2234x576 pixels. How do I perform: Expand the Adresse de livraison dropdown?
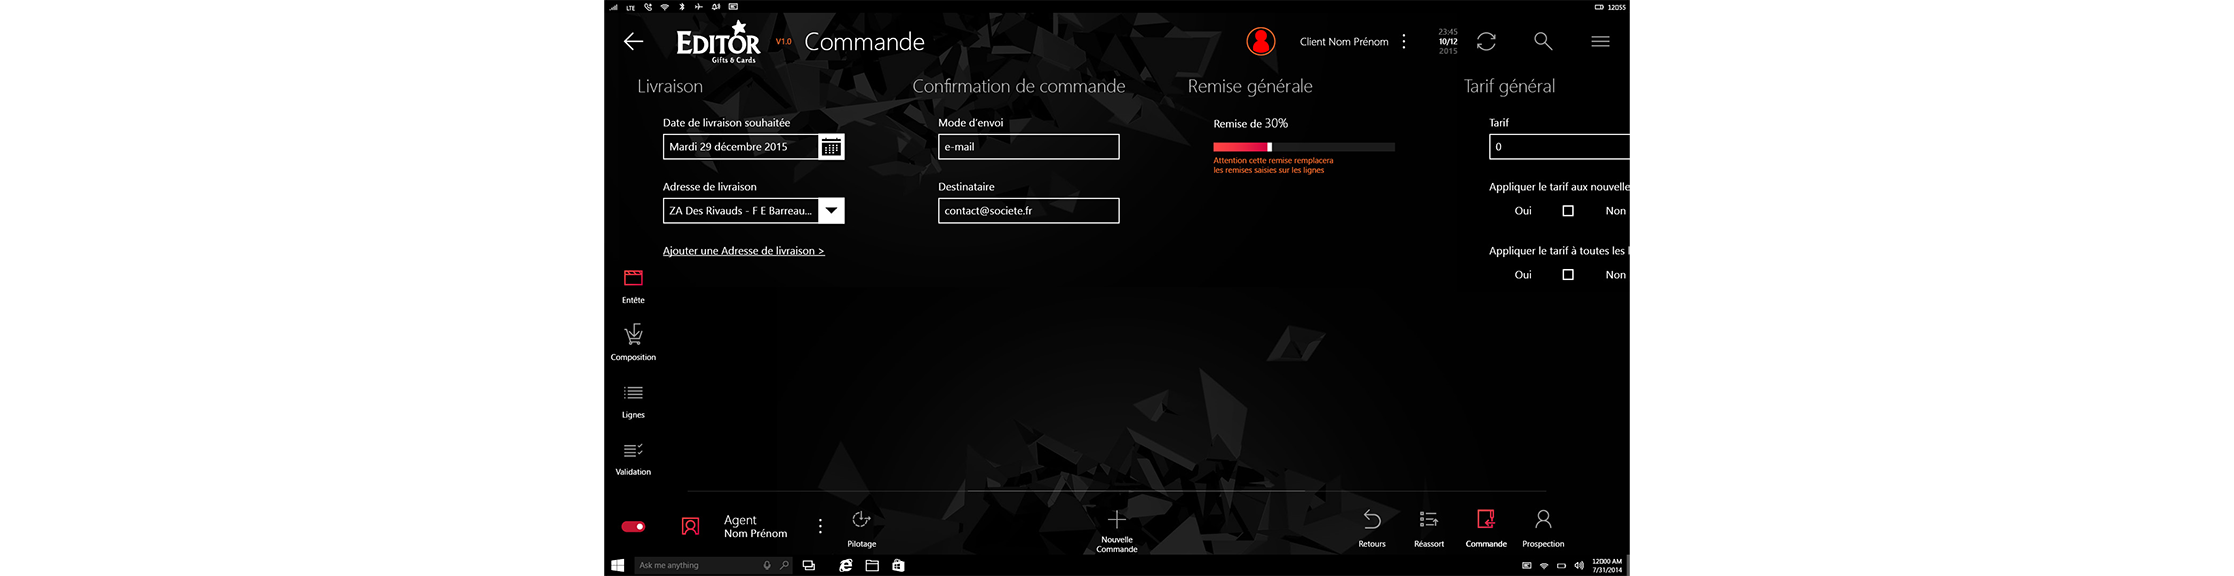831,211
